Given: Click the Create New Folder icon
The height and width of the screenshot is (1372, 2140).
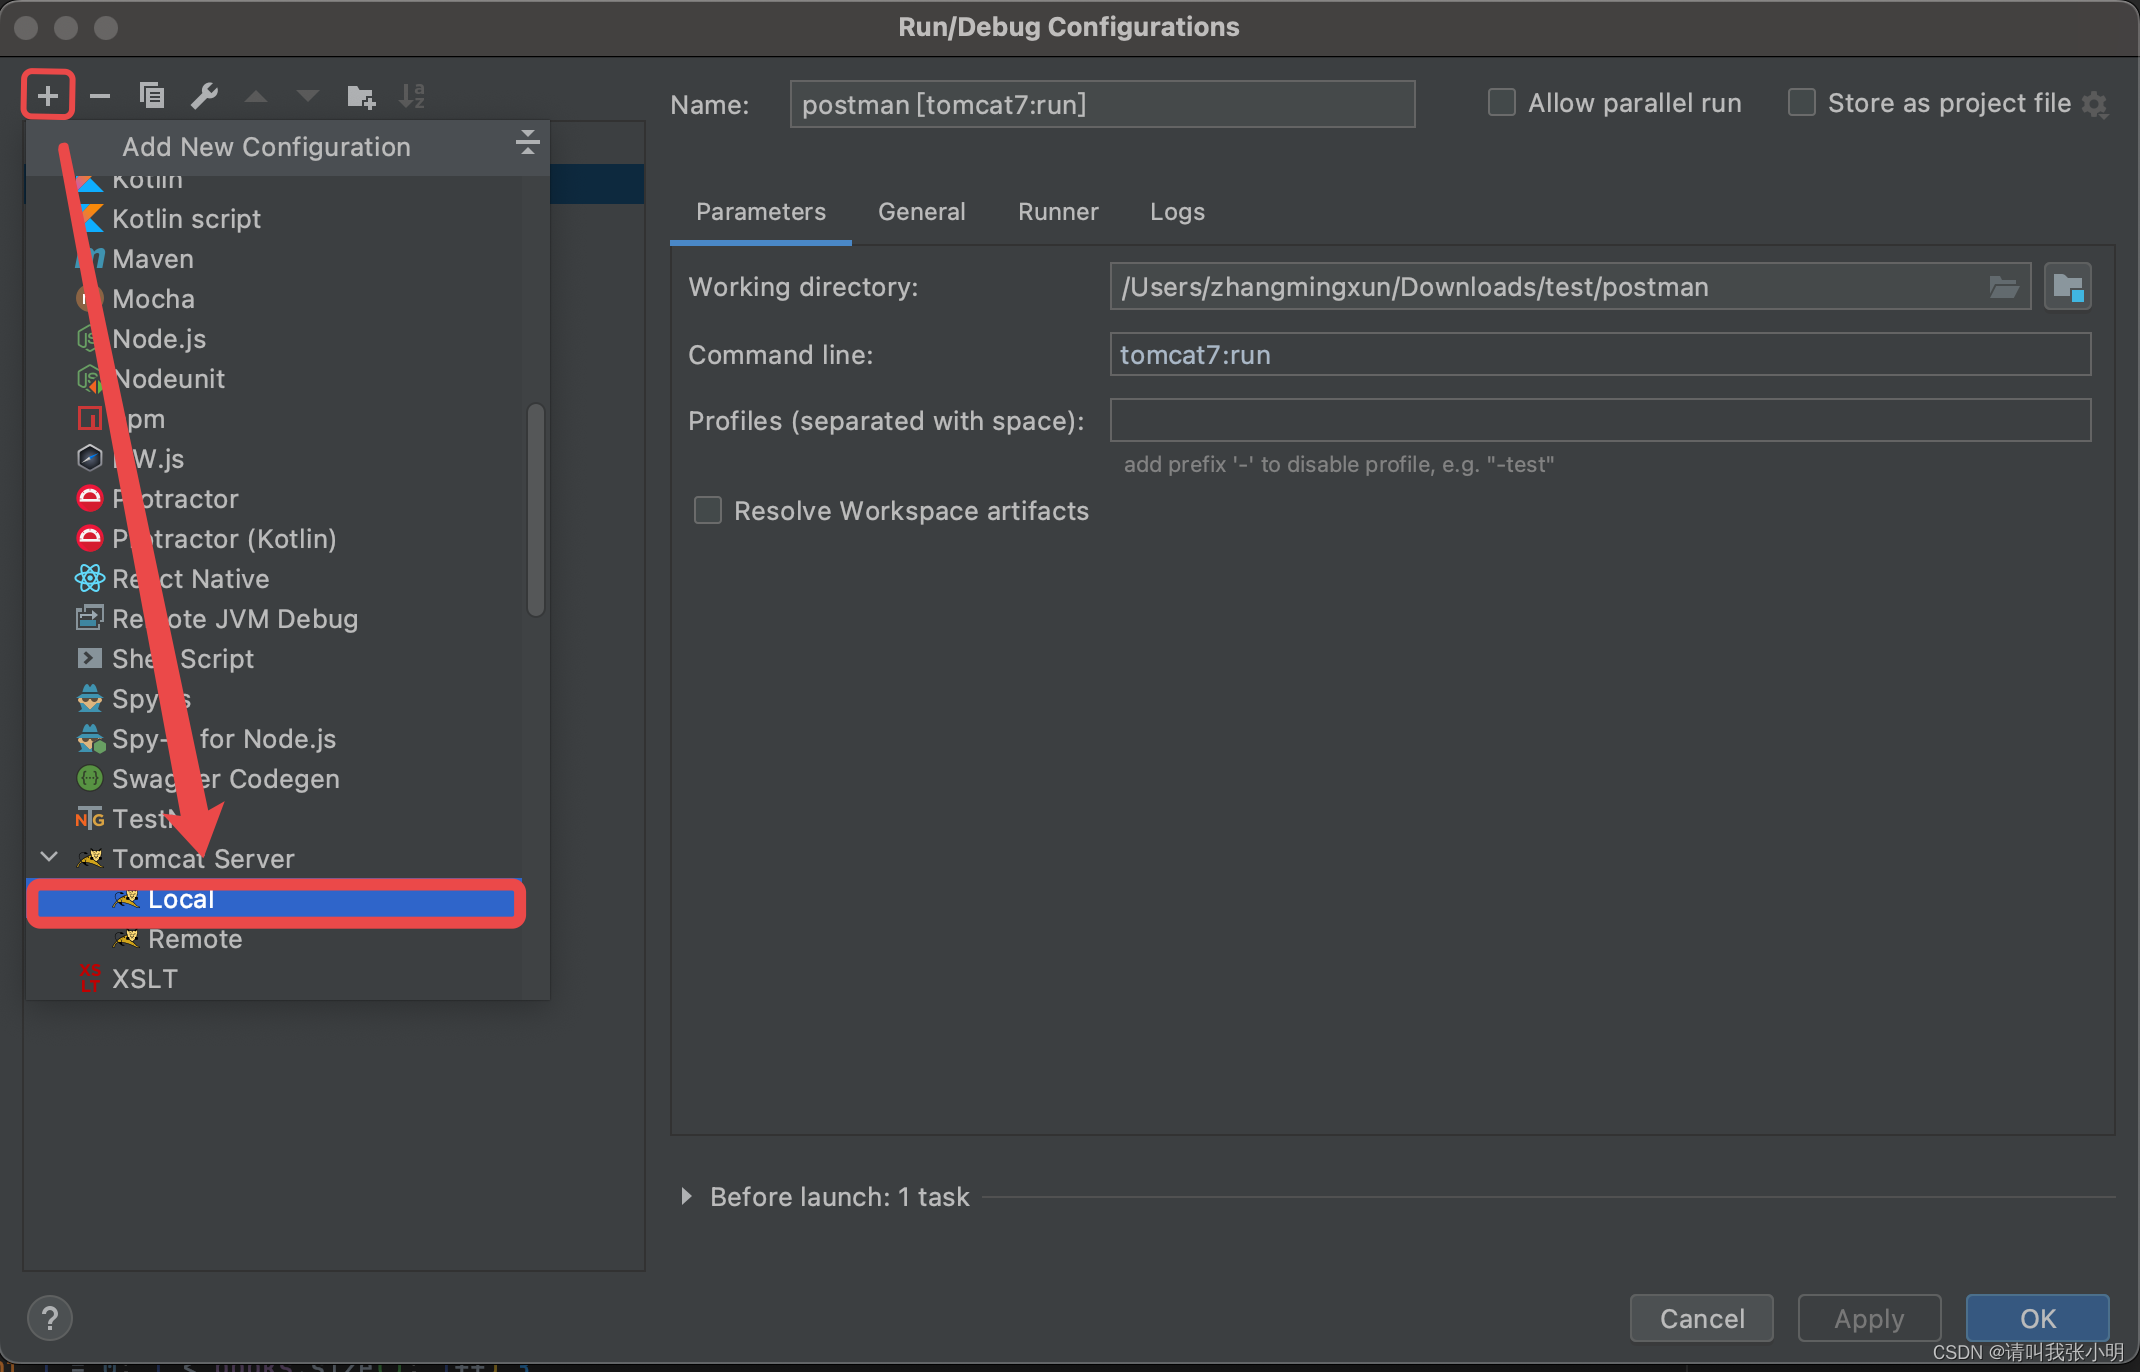Looking at the screenshot, I should (x=360, y=96).
